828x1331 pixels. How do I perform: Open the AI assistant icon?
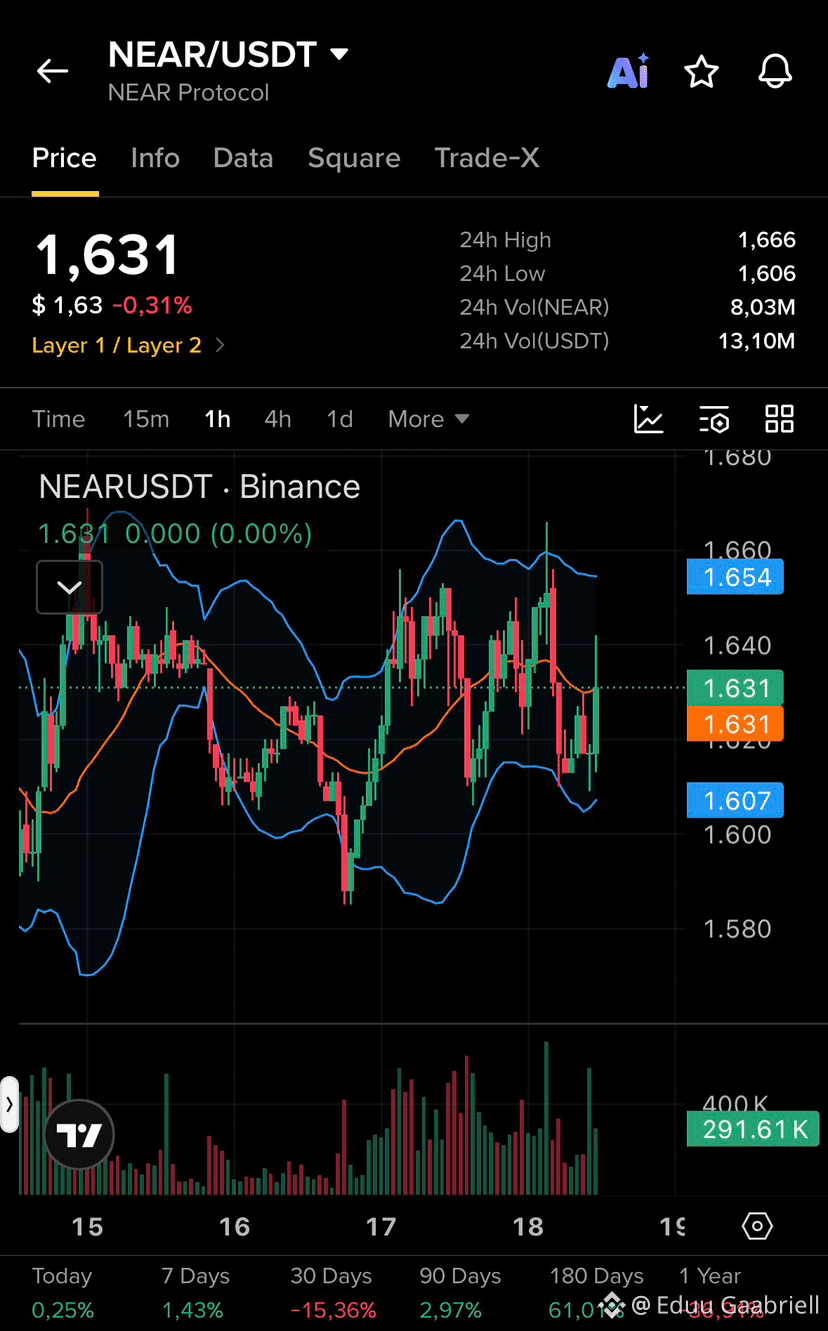629,71
